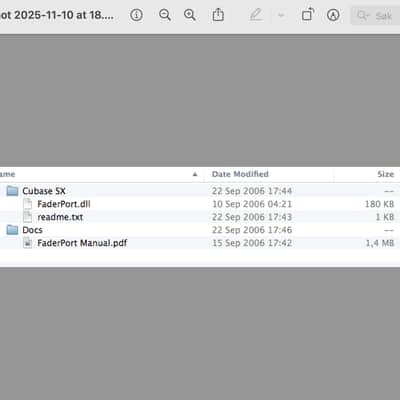Click the search field in toolbar
400x400 pixels.
click(x=375, y=15)
